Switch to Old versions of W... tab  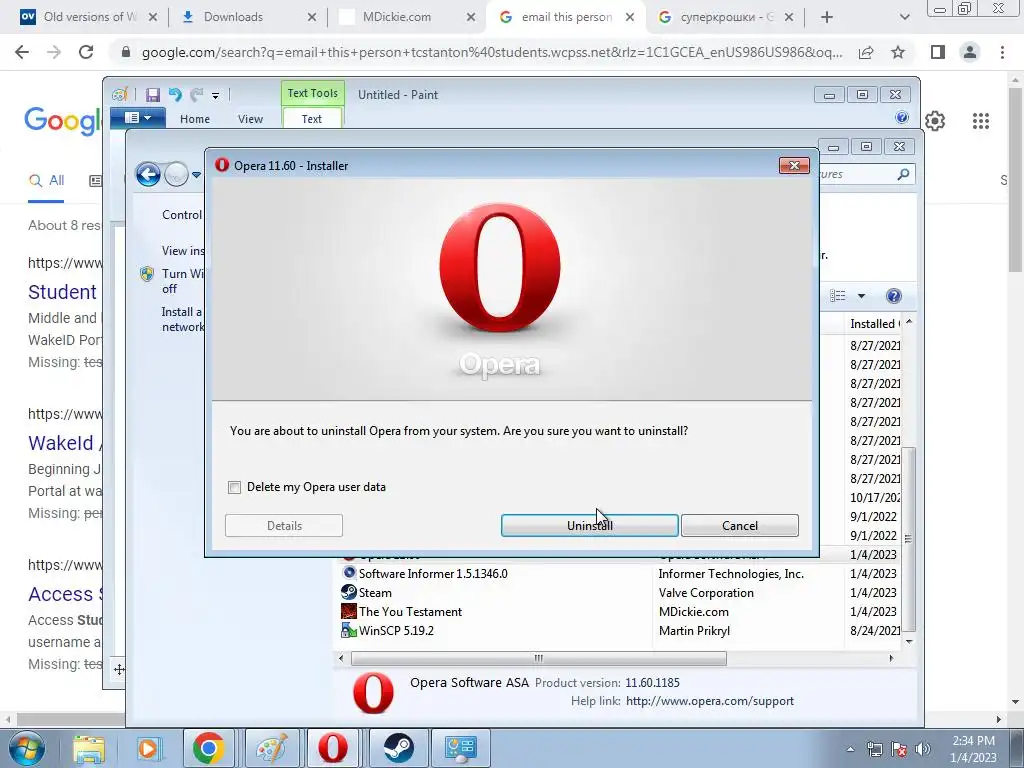coord(88,17)
